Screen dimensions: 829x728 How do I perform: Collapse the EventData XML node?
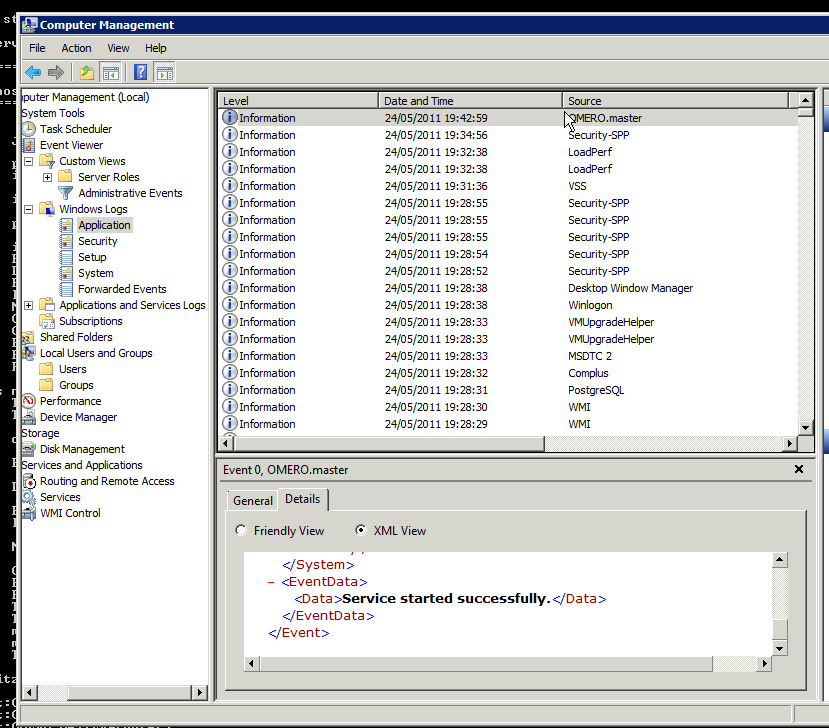click(271, 582)
